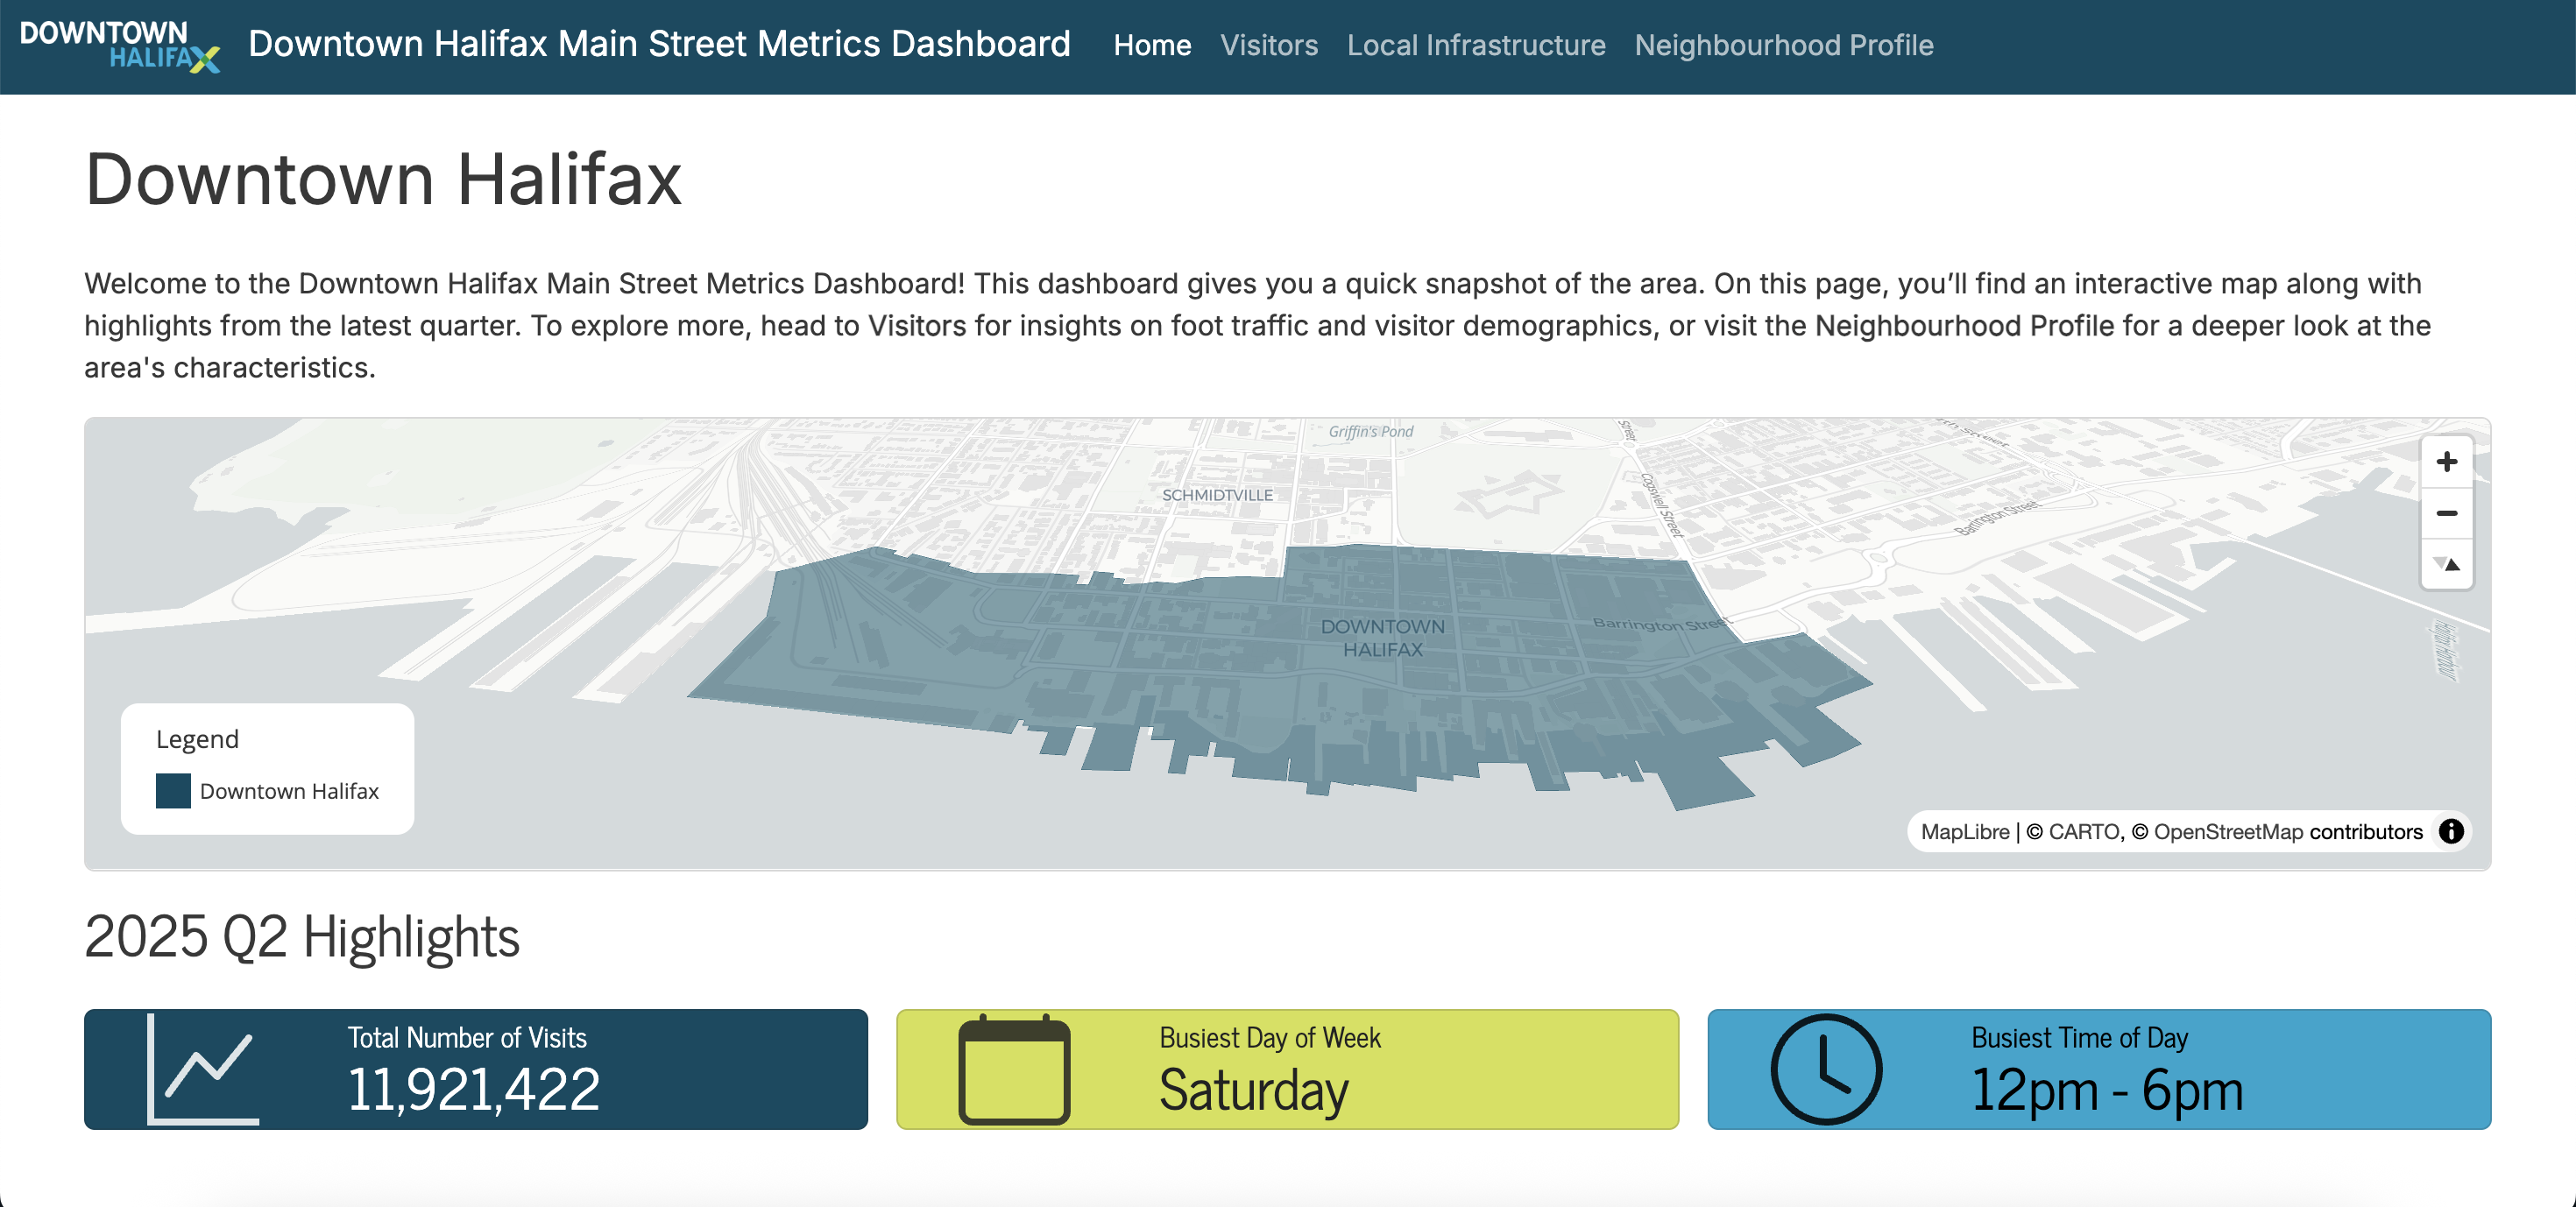Click the clock icon on blue card
The width and height of the screenshot is (2576, 1207).
click(x=1825, y=1069)
